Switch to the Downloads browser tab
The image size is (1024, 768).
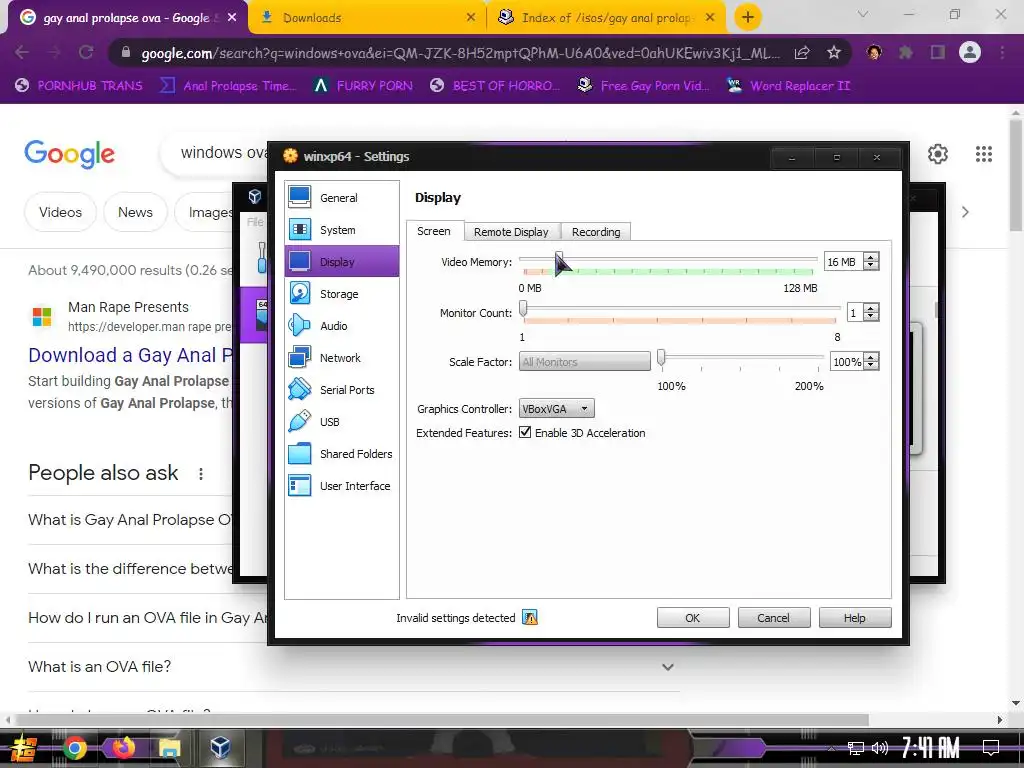[368, 18]
